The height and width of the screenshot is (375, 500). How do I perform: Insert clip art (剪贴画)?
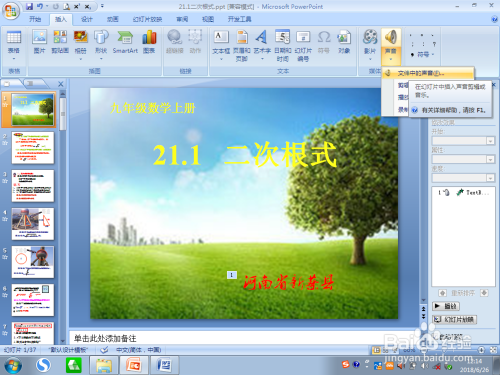click(x=60, y=42)
